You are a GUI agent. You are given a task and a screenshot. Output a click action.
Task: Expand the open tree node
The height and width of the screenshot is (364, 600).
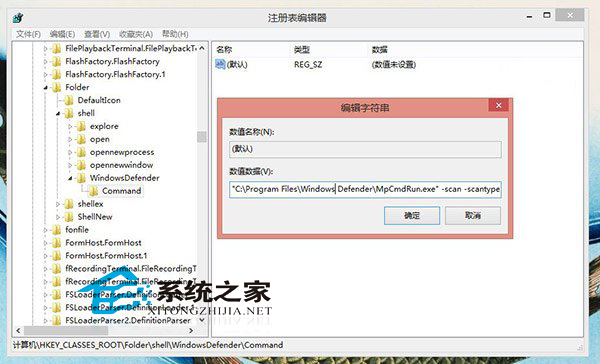click(70, 139)
